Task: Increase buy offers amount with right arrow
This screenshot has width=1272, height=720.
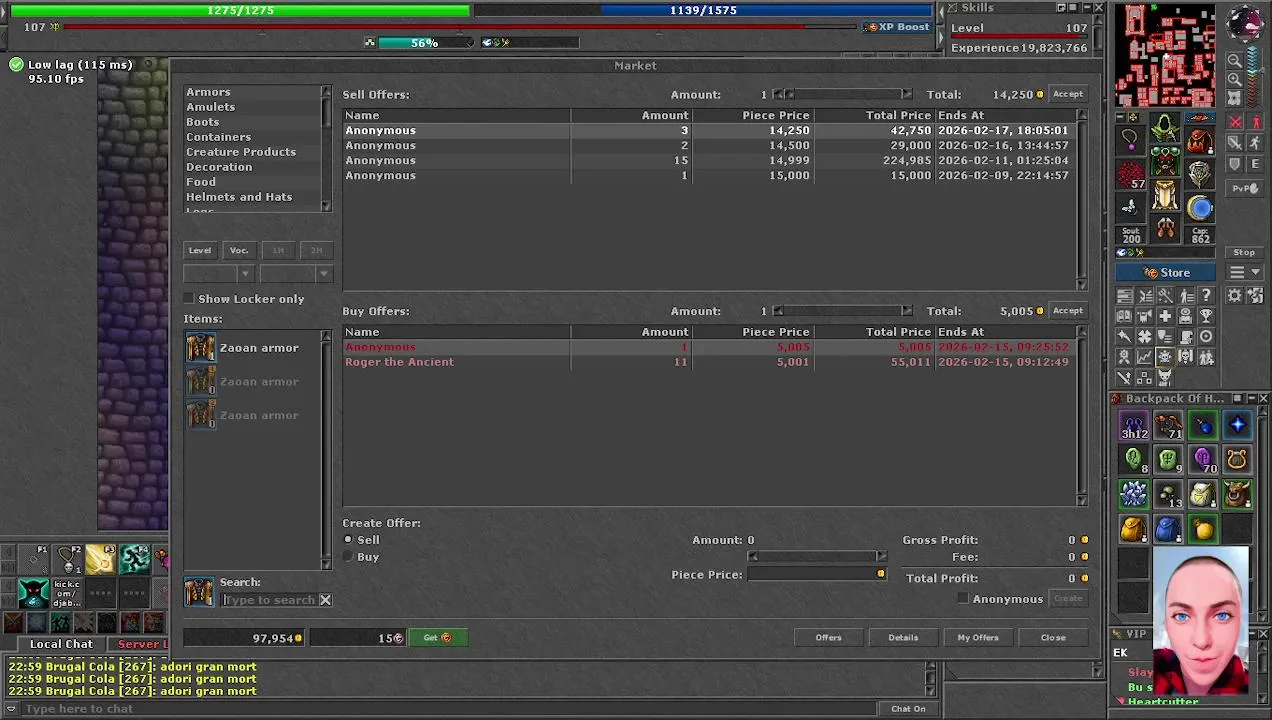Action: pyautogui.click(x=906, y=311)
